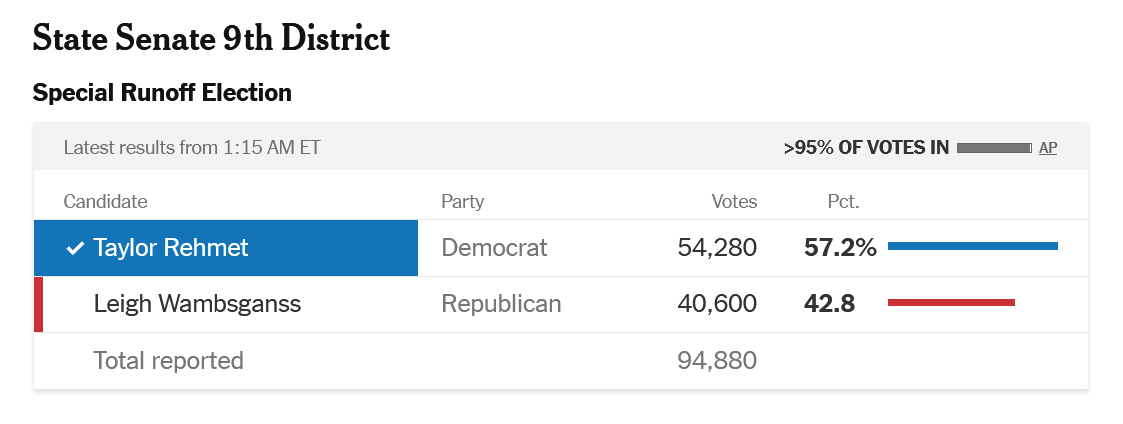Click Leigh Wambsganss's red percentage bar
Screen dimensions: 1123x424
tap(951, 302)
